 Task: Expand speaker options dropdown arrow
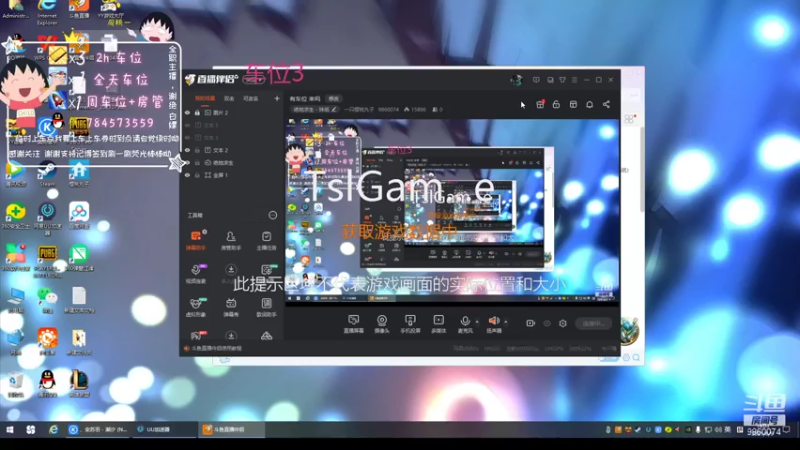pyautogui.click(x=506, y=321)
